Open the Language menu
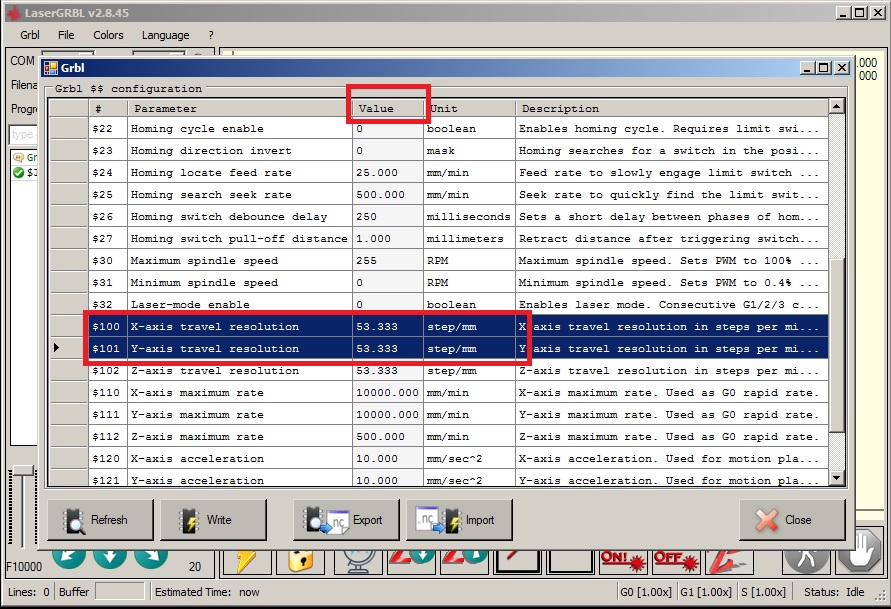The image size is (891, 609). pos(165,35)
